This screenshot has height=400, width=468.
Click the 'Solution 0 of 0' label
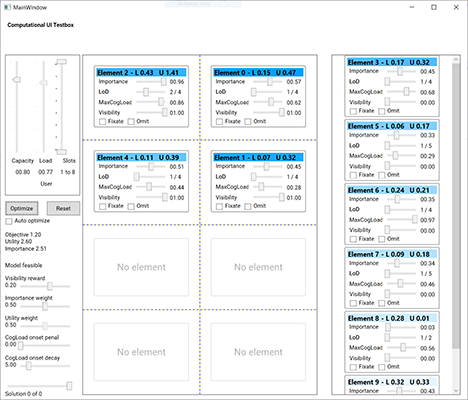(x=24, y=394)
